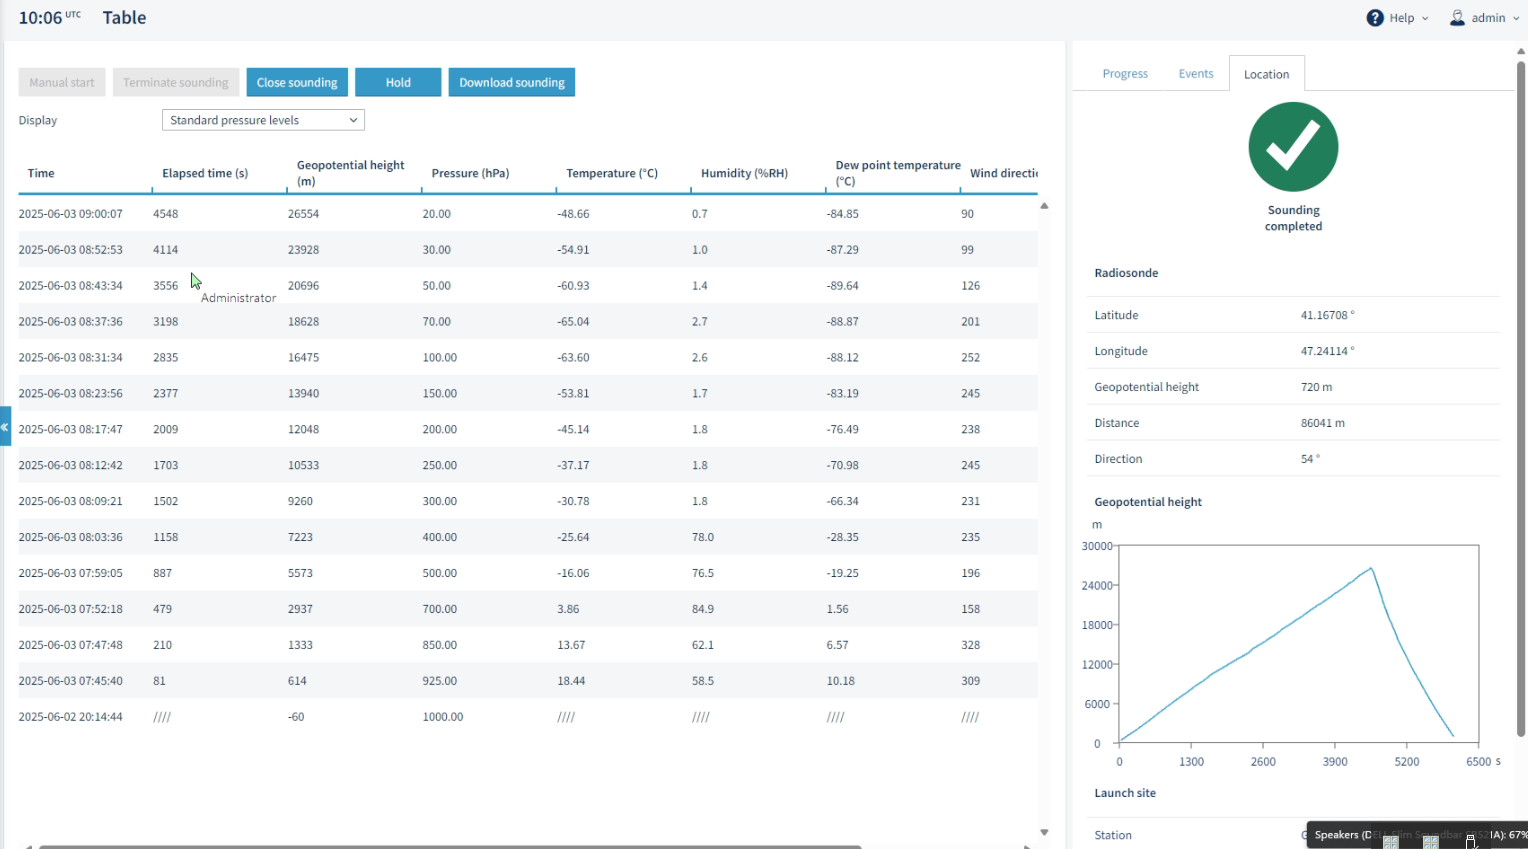Switch to the Progress tab
The height and width of the screenshot is (849, 1528).
tap(1125, 74)
